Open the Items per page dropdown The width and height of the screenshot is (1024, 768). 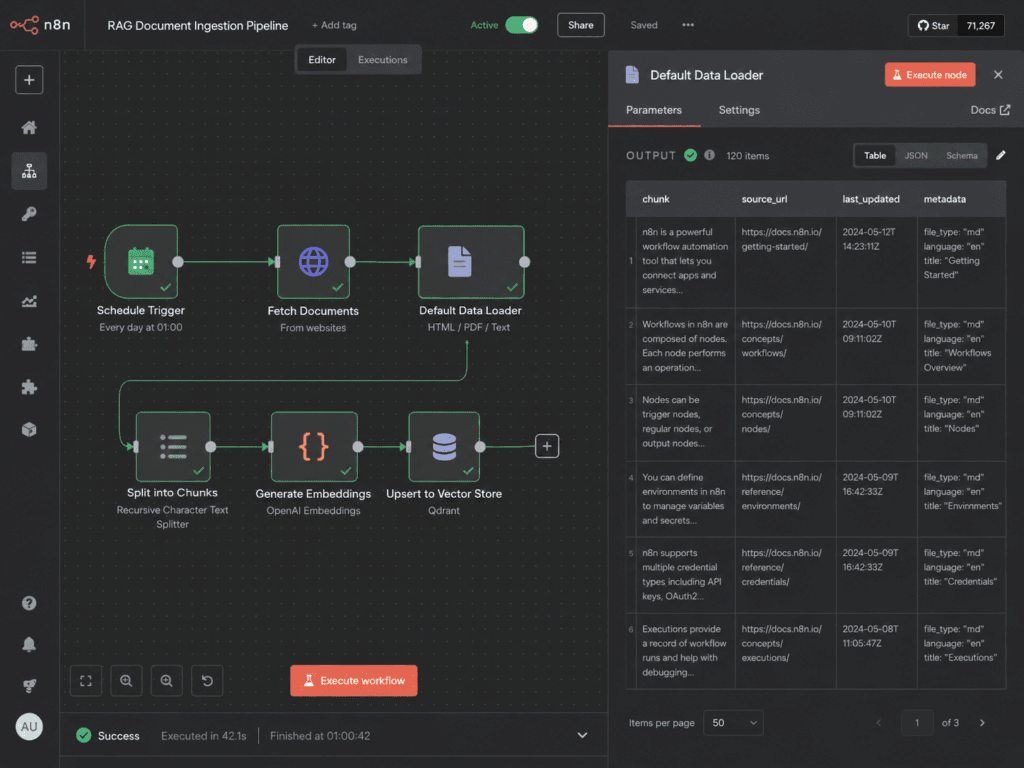coord(733,723)
